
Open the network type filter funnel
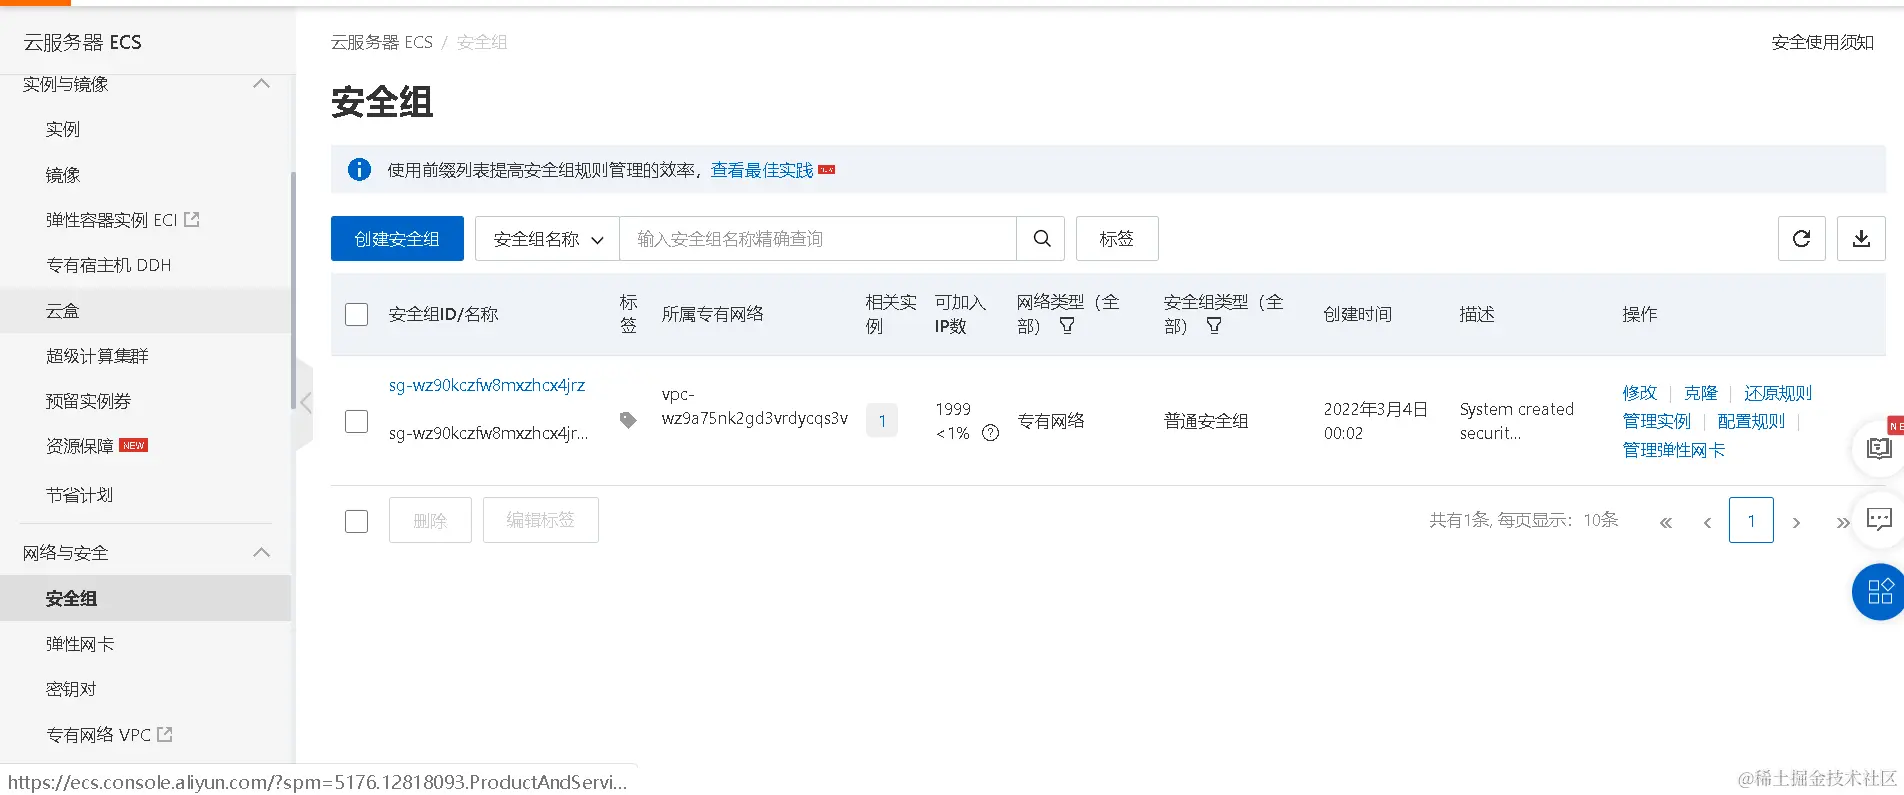point(1067,326)
